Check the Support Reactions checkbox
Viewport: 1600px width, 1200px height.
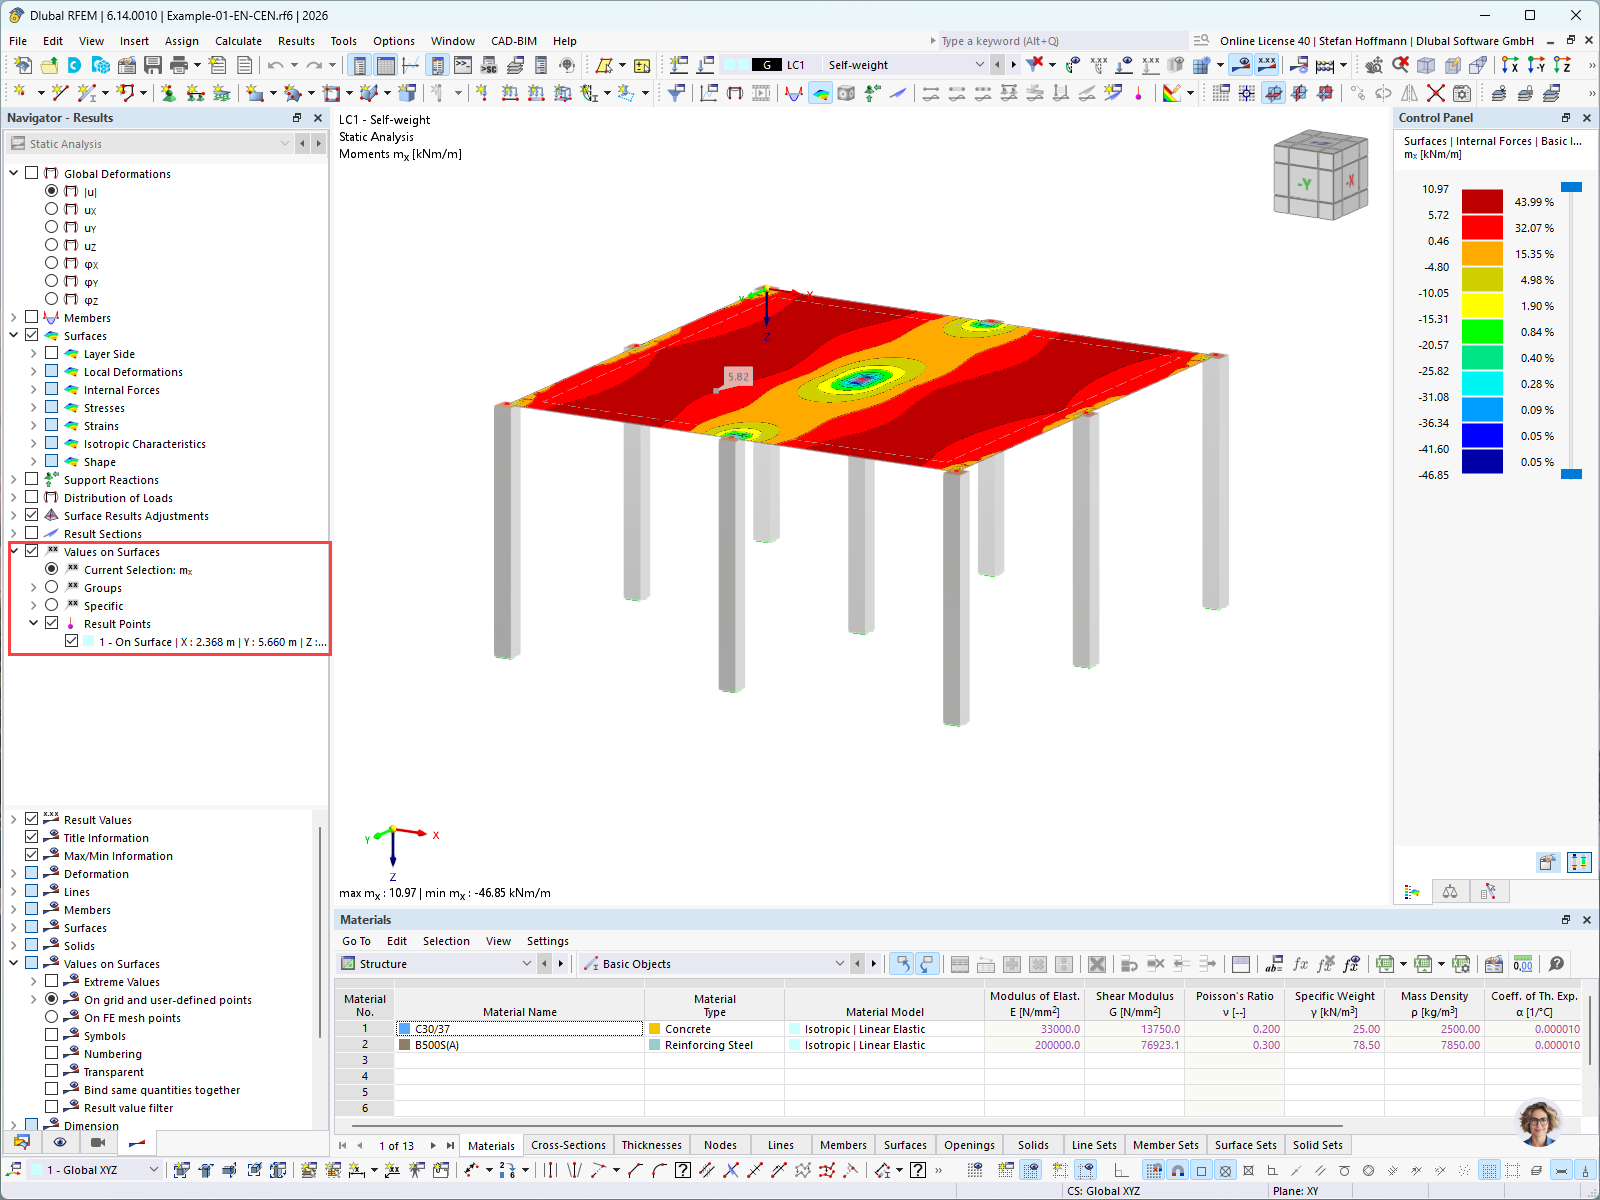(x=32, y=479)
